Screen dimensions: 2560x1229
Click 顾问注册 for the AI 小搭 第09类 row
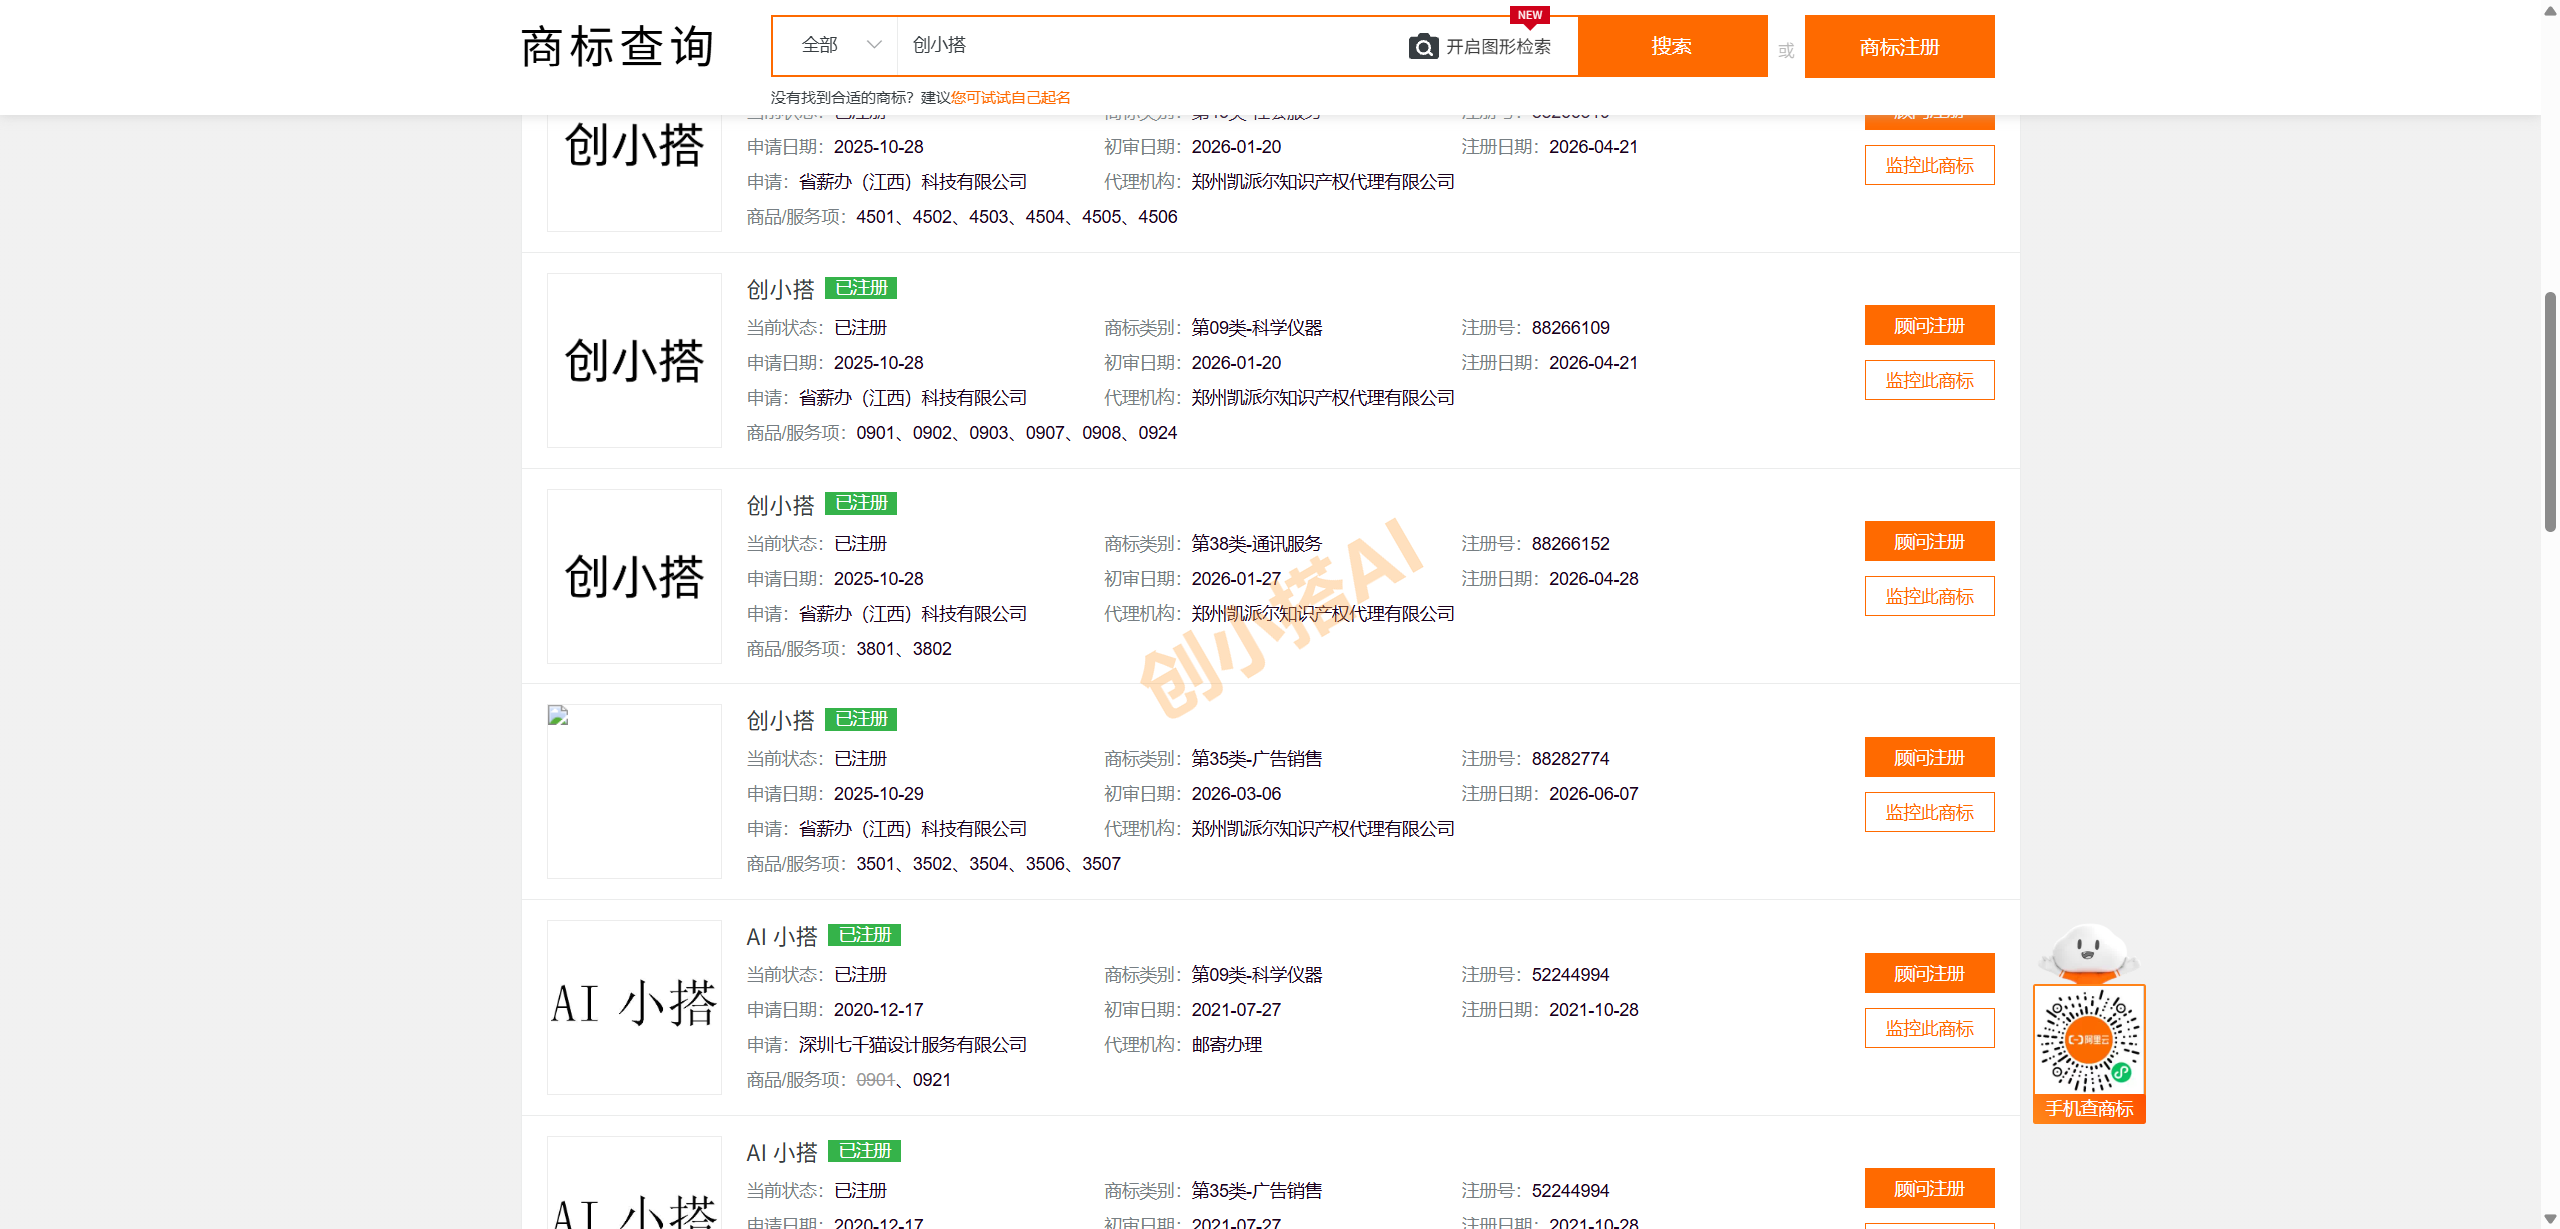pos(1929,973)
